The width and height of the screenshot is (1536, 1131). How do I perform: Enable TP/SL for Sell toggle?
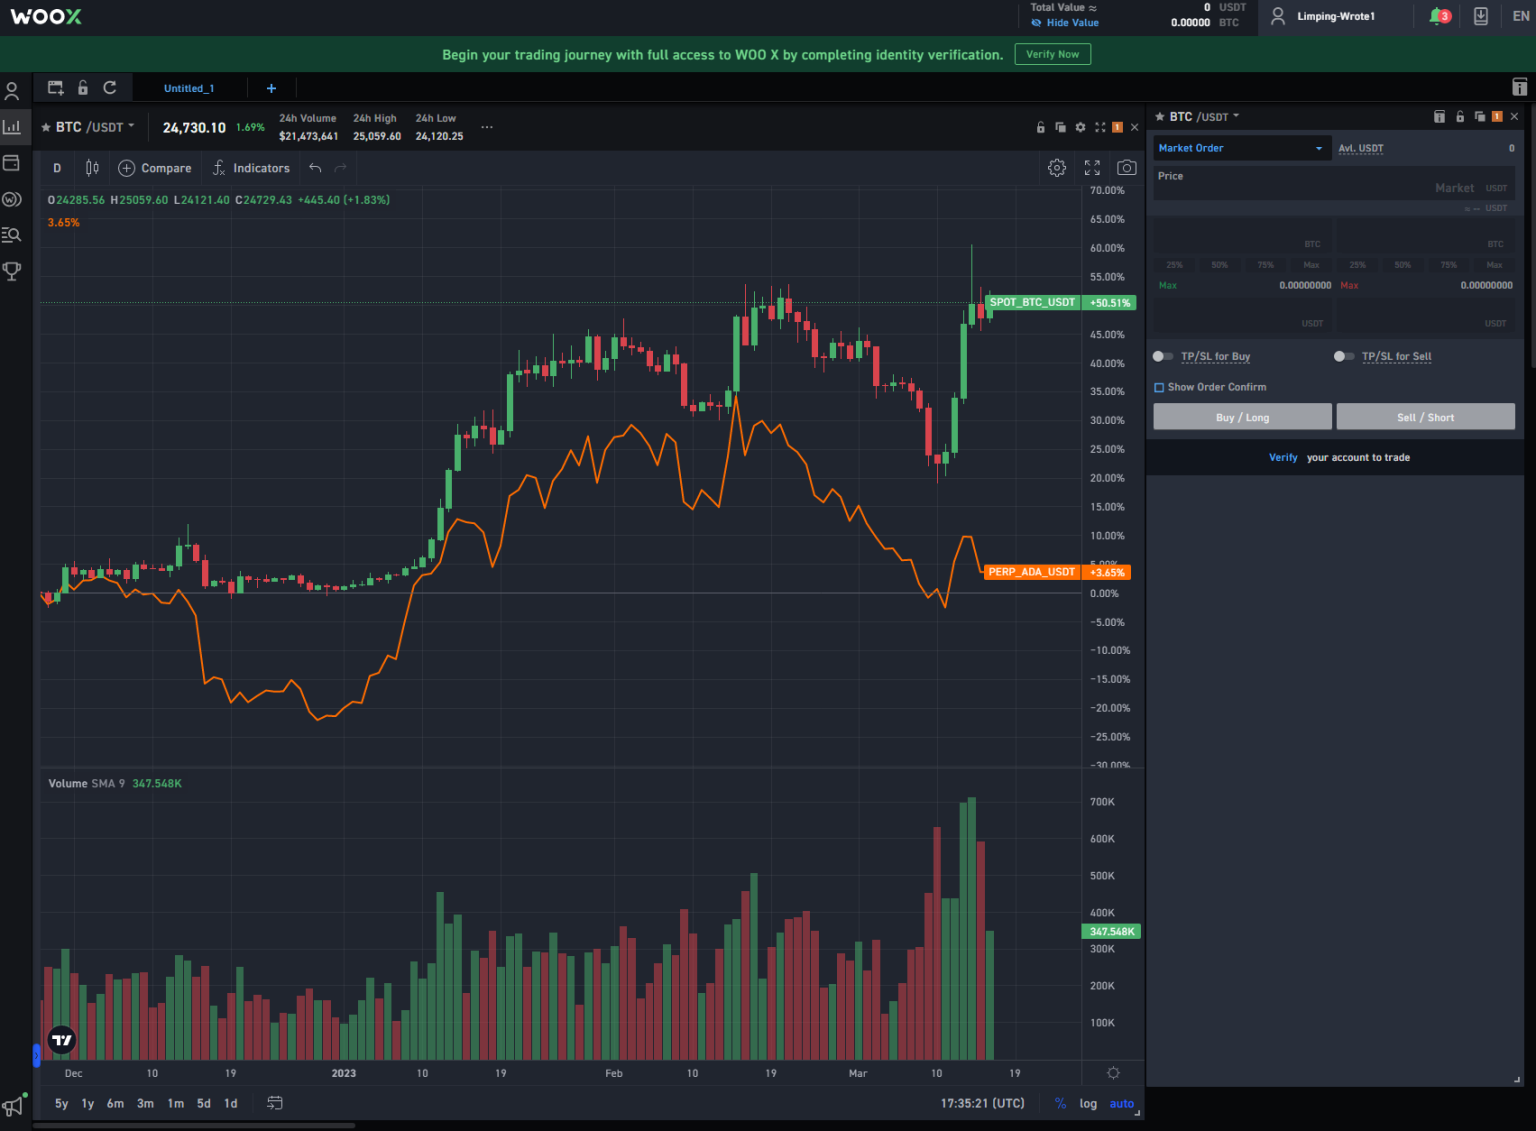point(1343,356)
